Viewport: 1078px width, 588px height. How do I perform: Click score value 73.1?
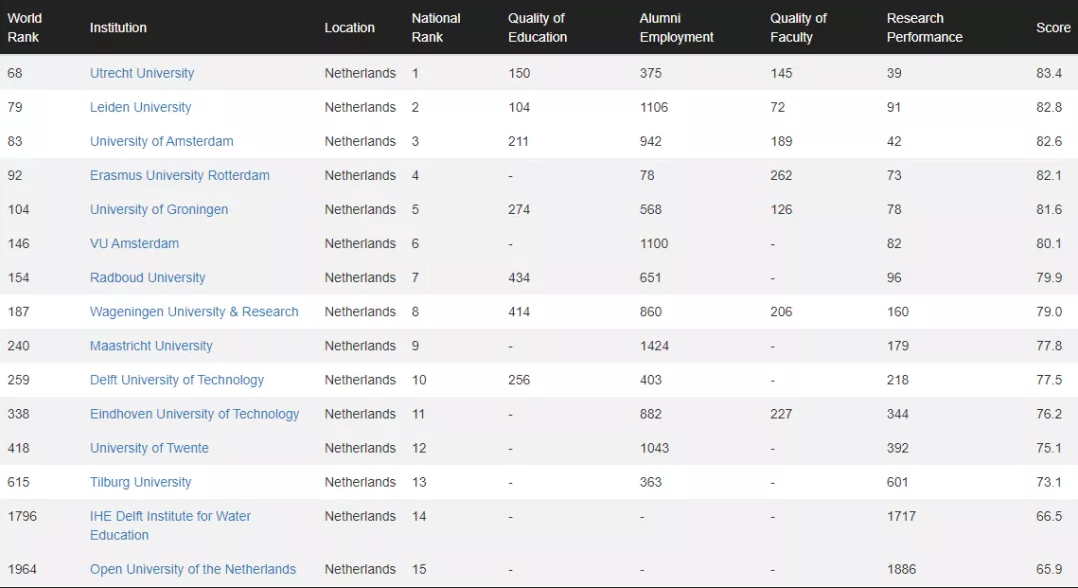(1049, 482)
